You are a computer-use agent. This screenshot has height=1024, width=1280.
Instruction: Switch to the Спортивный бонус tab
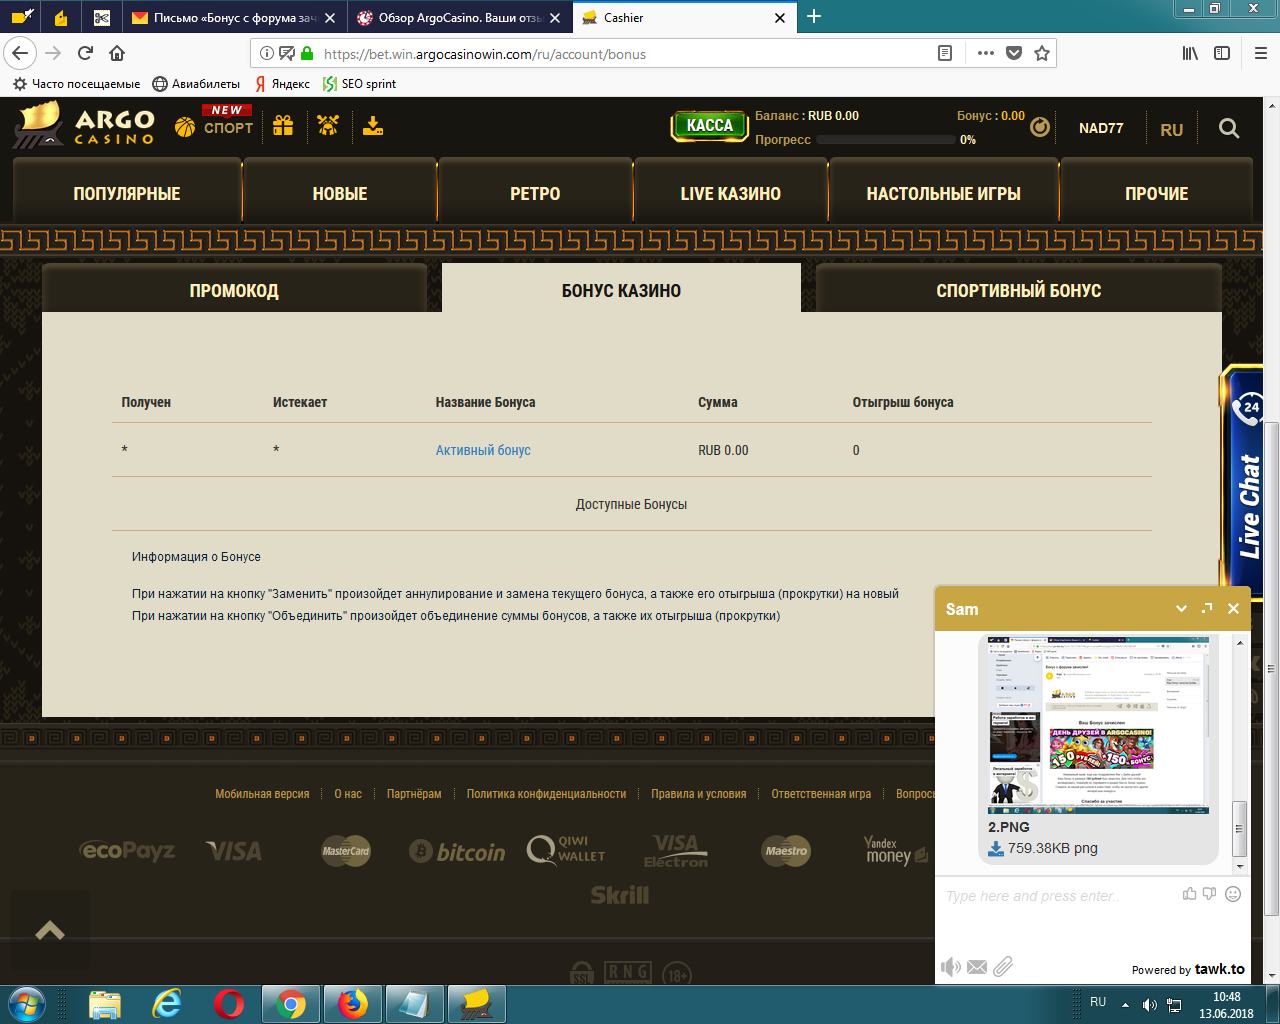coord(1019,289)
